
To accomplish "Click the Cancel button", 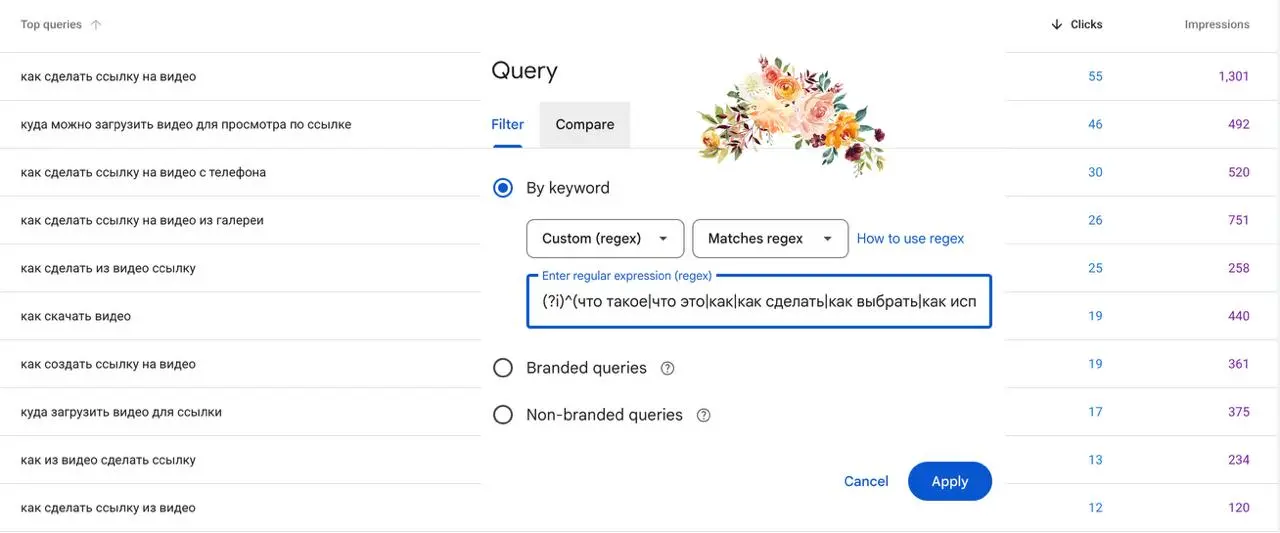I will [866, 481].
